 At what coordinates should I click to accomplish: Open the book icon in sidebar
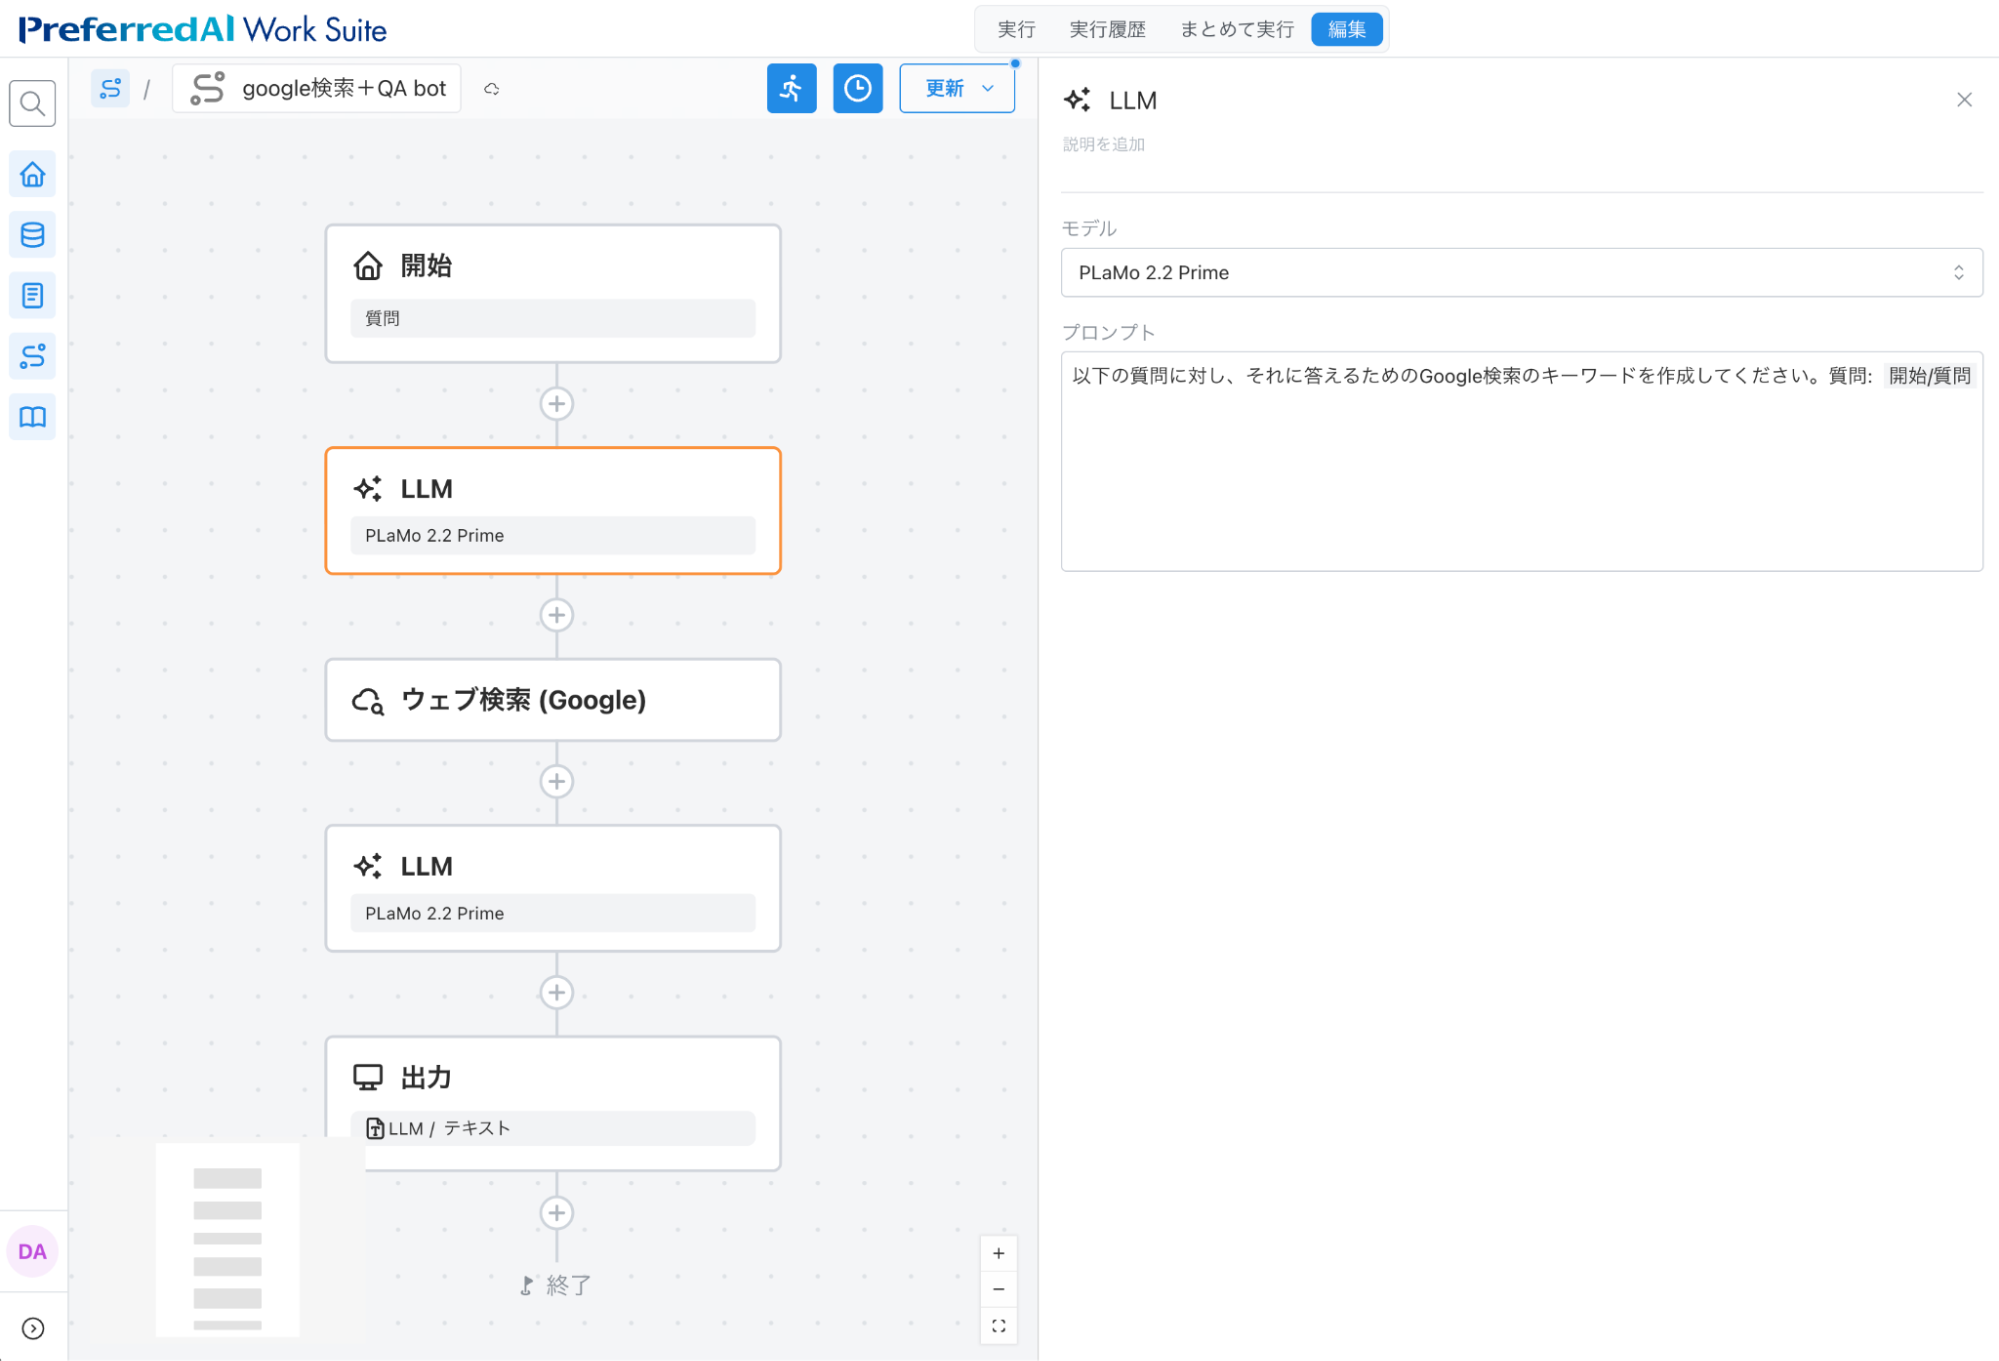pos(32,417)
